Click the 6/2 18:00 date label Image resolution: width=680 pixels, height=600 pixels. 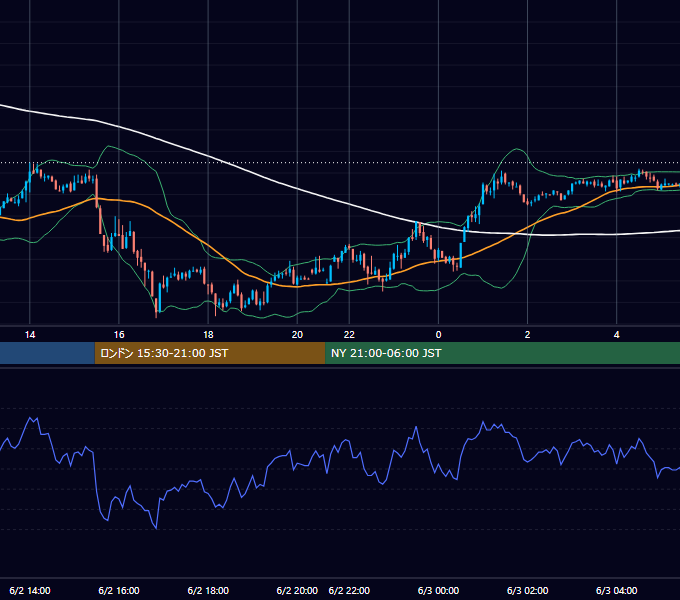pyautogui.click(x=208, y=590)
